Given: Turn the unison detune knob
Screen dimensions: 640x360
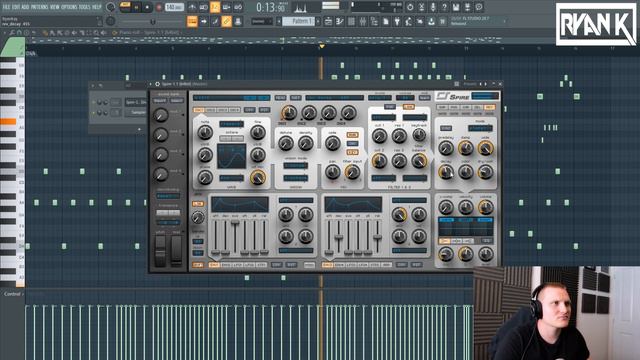Looking at the screenshot, I should click(286, 143).
